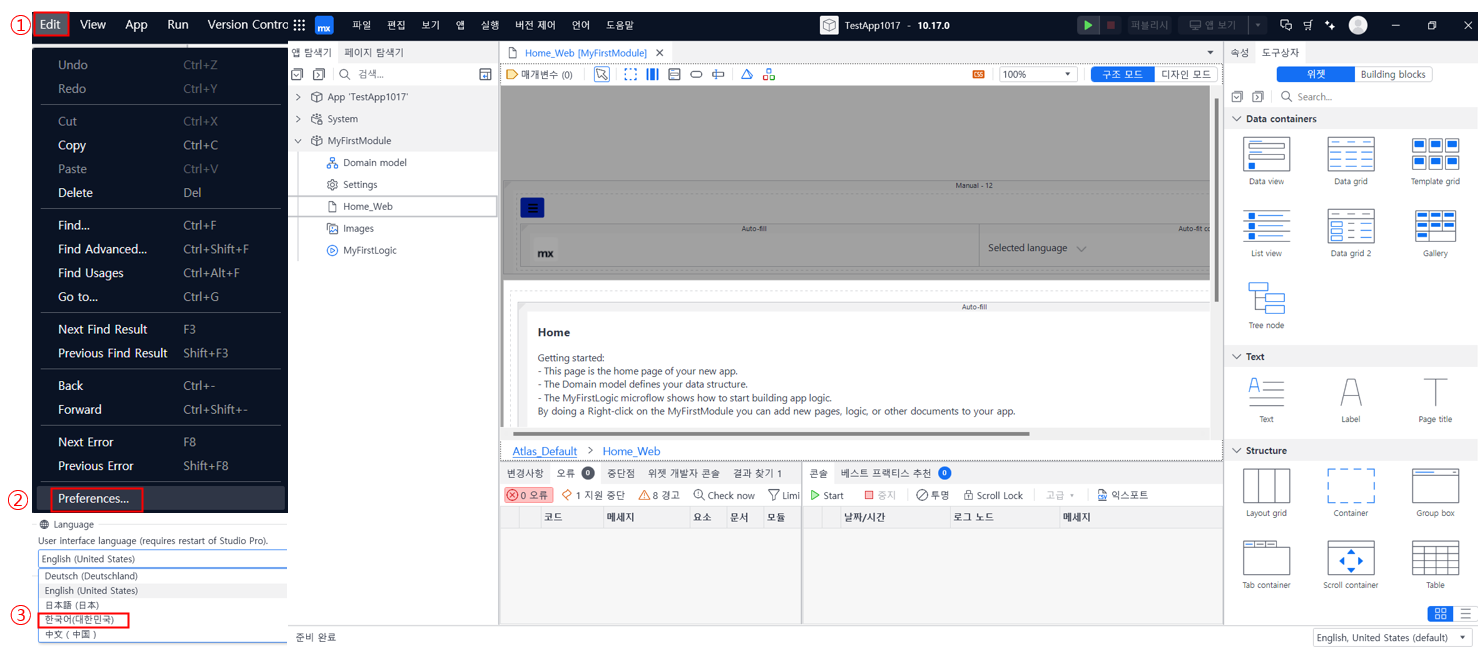Image resolution: width=1478 pixels, height=654 pixels.
Task: Switch the editor to 디자인 모드
Action: 1186,74
